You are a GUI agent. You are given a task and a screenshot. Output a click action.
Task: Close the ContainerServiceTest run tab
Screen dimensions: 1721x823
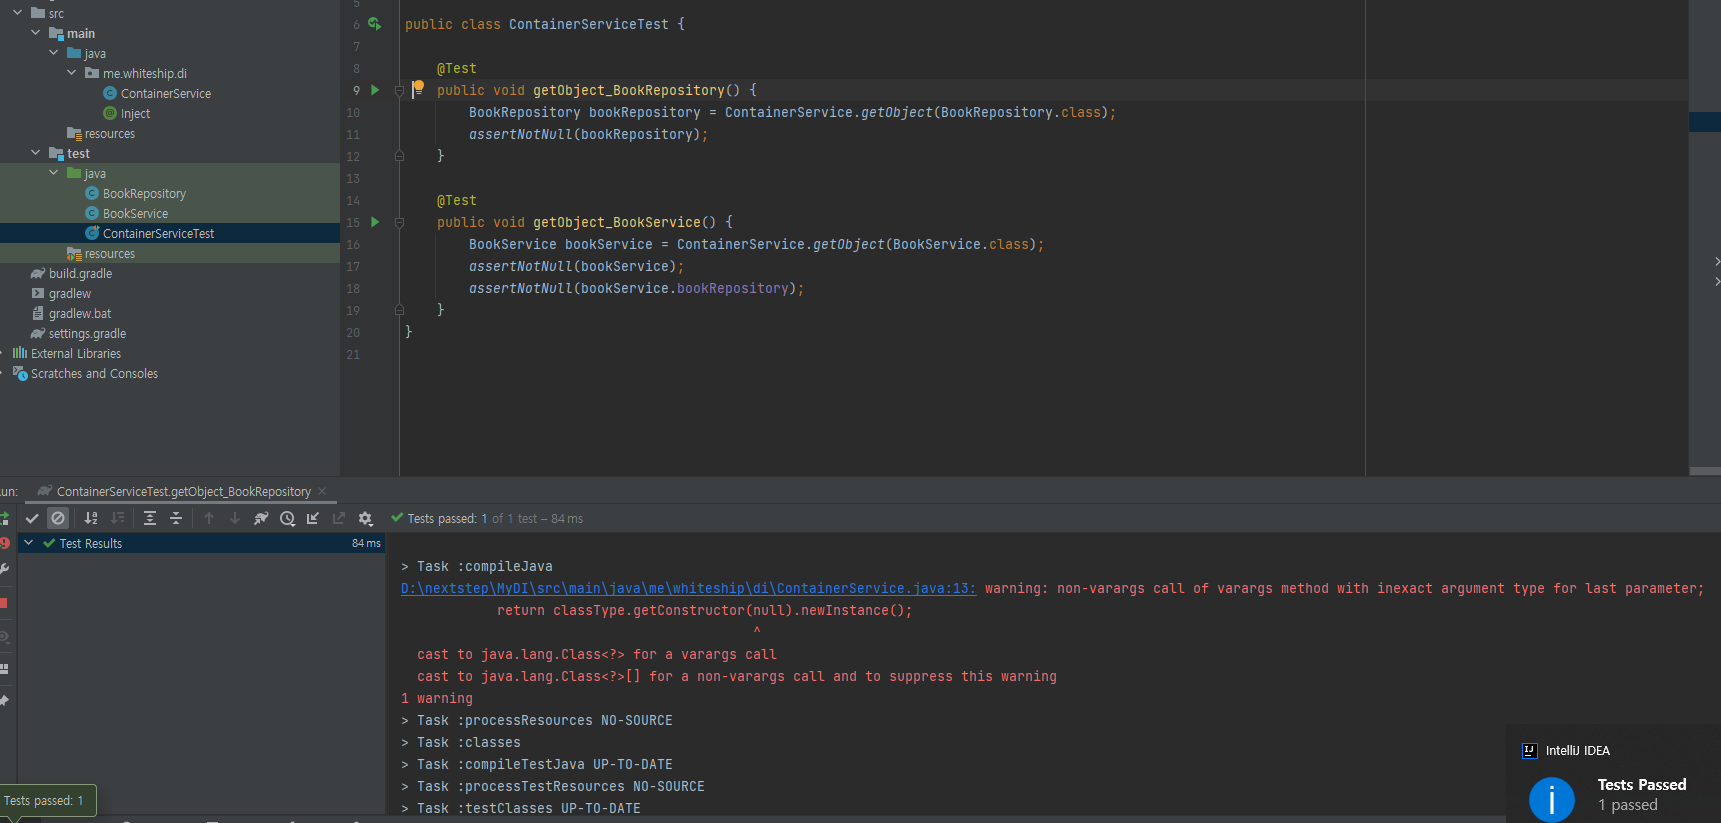click(322, 491)
